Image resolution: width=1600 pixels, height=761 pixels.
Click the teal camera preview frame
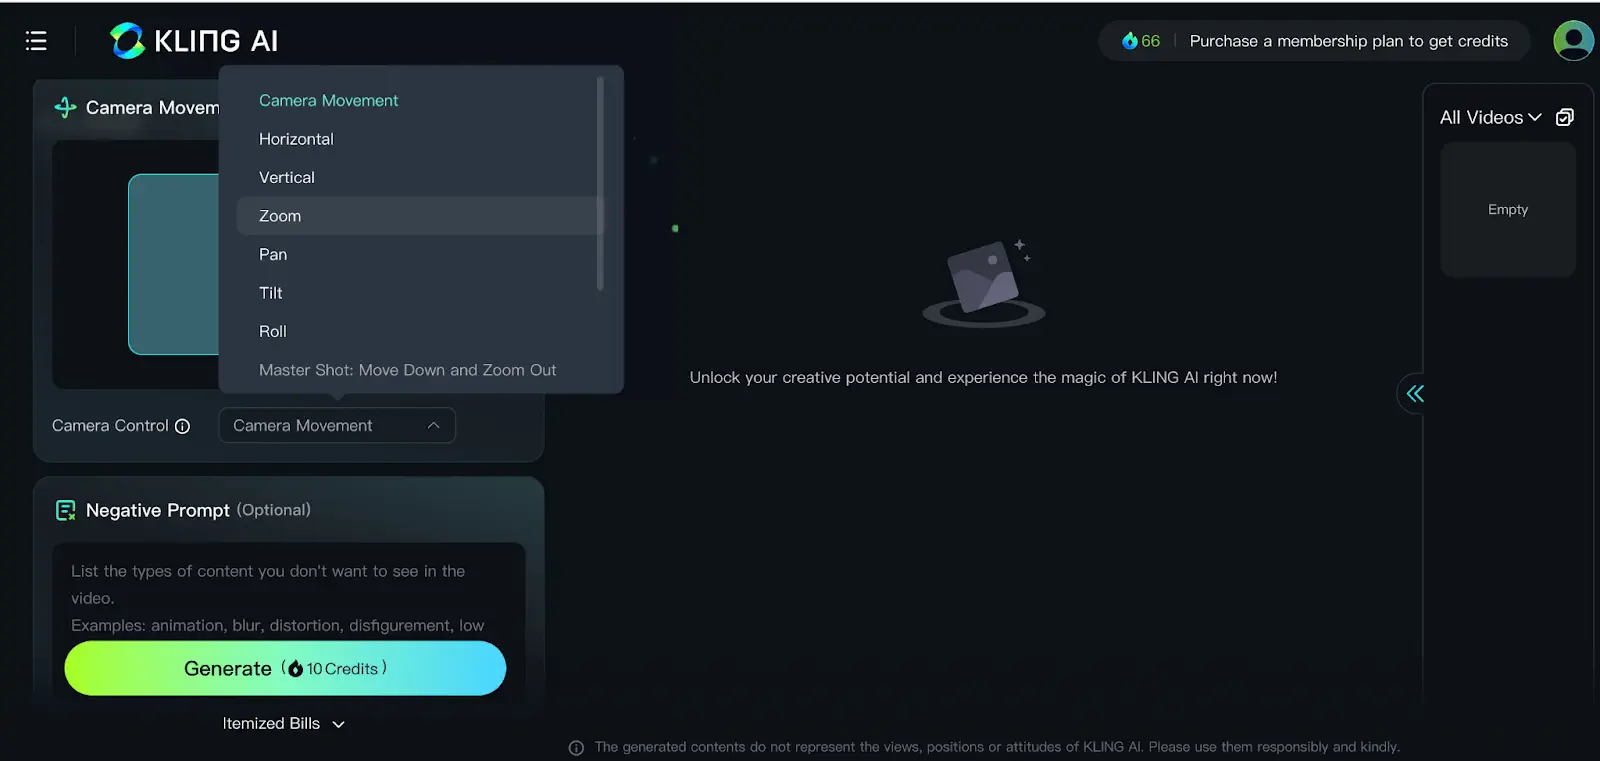[174, 264]
